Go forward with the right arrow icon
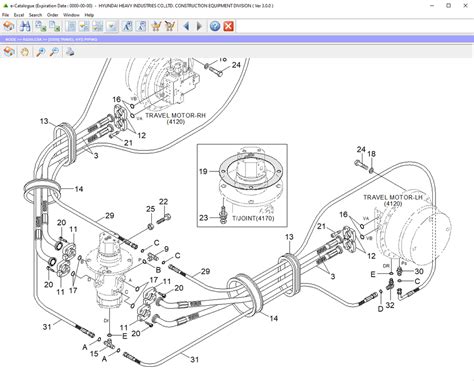Screen dimensions: 474x381 coord(199,26)
